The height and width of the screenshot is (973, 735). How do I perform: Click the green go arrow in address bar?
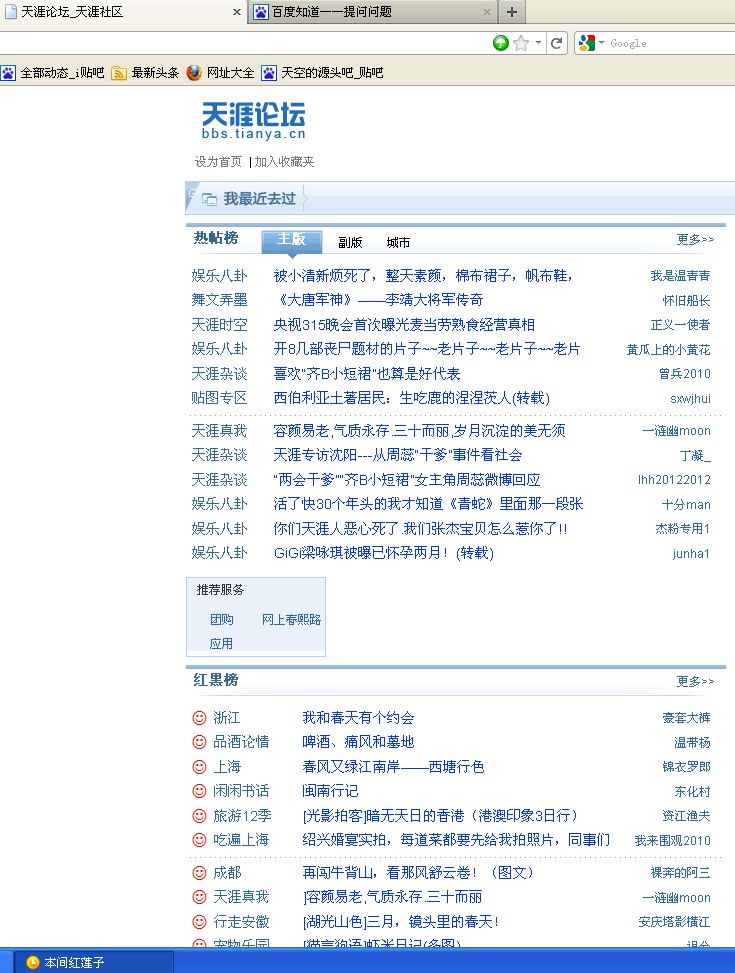coord(501,43)
